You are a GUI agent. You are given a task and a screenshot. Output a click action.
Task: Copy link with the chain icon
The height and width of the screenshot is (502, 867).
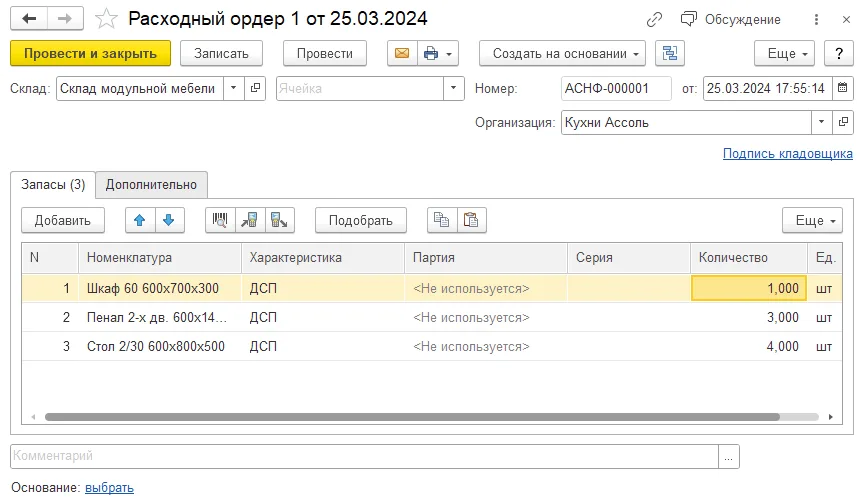tap(654, 20)
